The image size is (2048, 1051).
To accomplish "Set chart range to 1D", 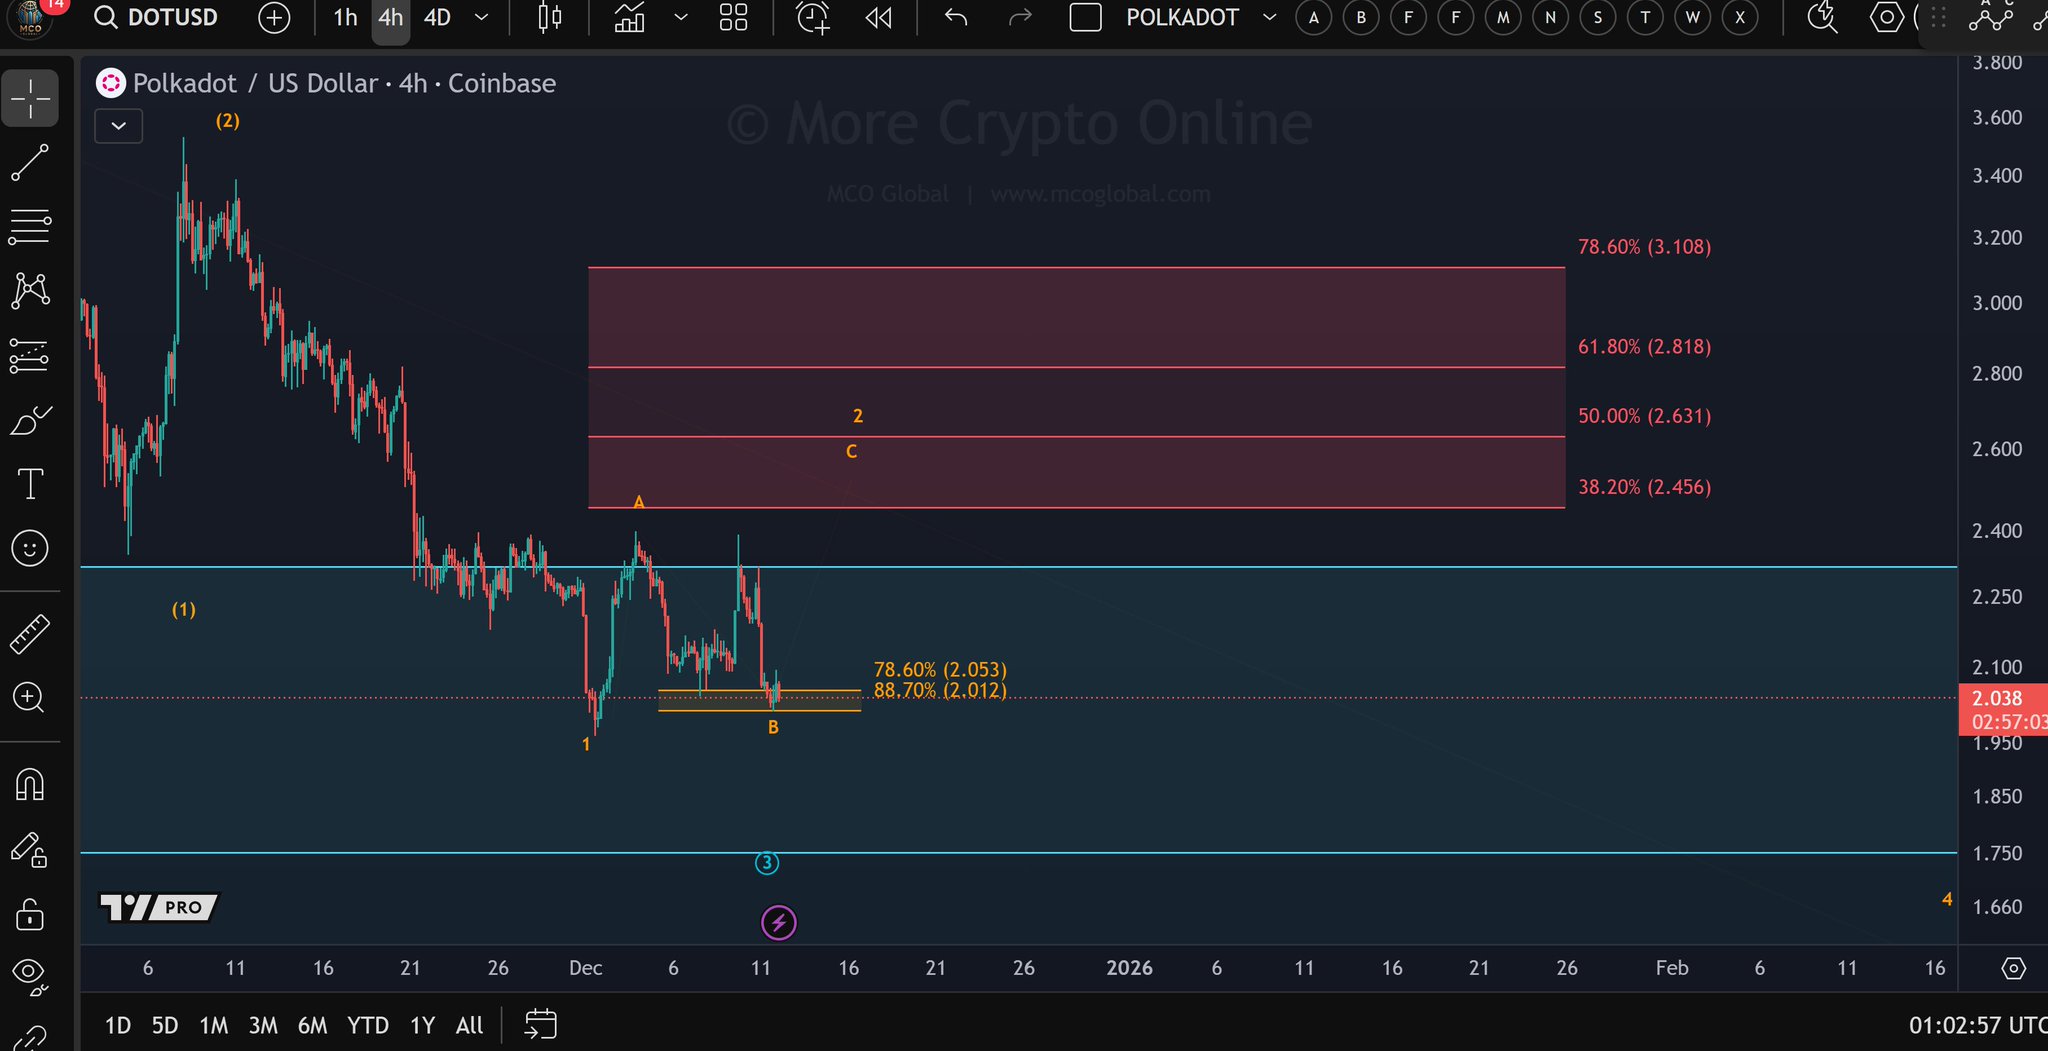I will pyautogui.click(x=118, y=1025).
